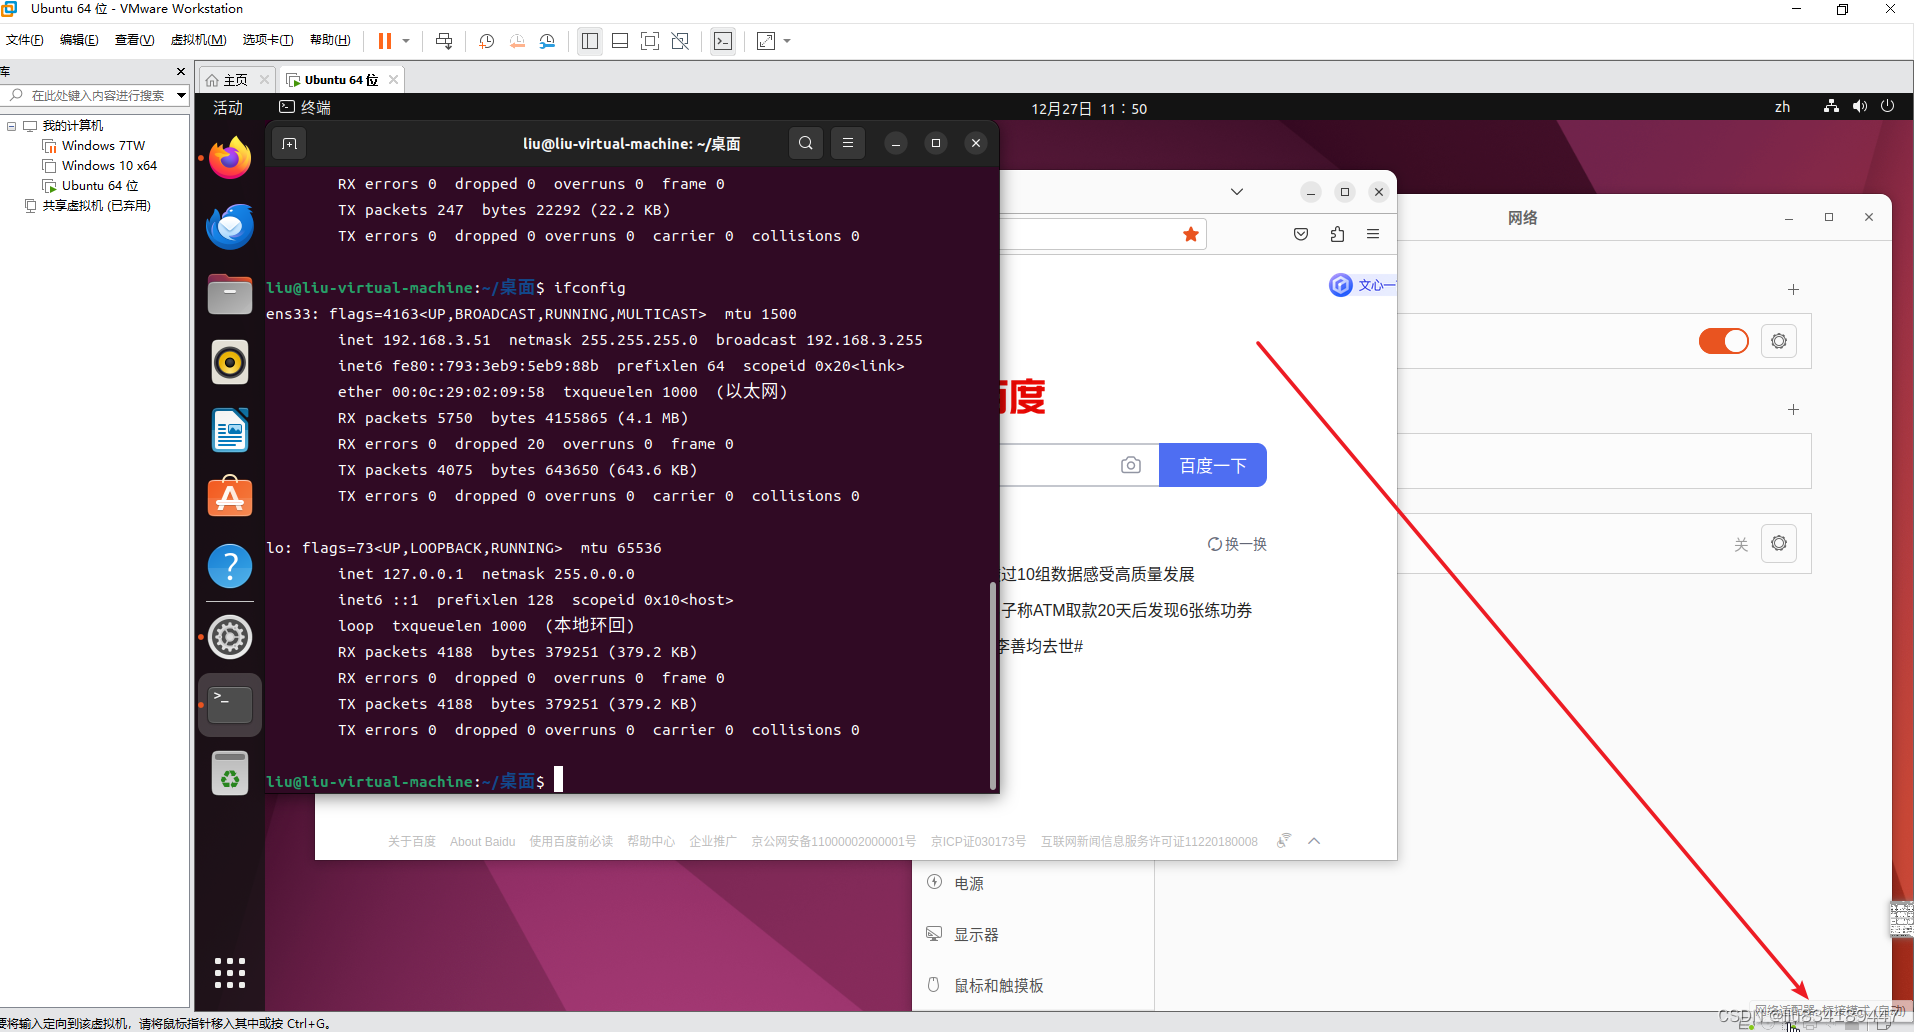This screenshot has height=1032, width=1914.
Task: Select Ubuntu 64 位 in the library tree
Action: [100, 186]
